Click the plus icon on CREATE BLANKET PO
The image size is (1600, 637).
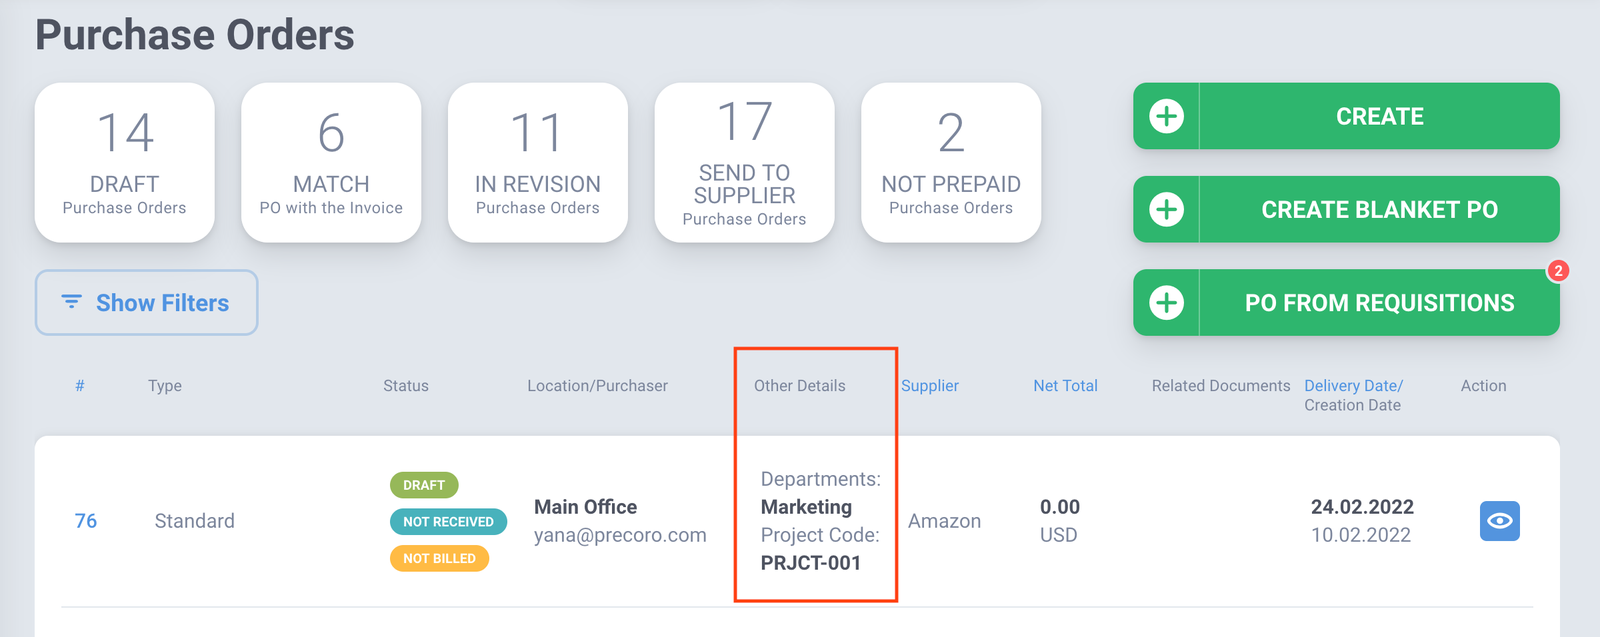(x=1166, y=209)
